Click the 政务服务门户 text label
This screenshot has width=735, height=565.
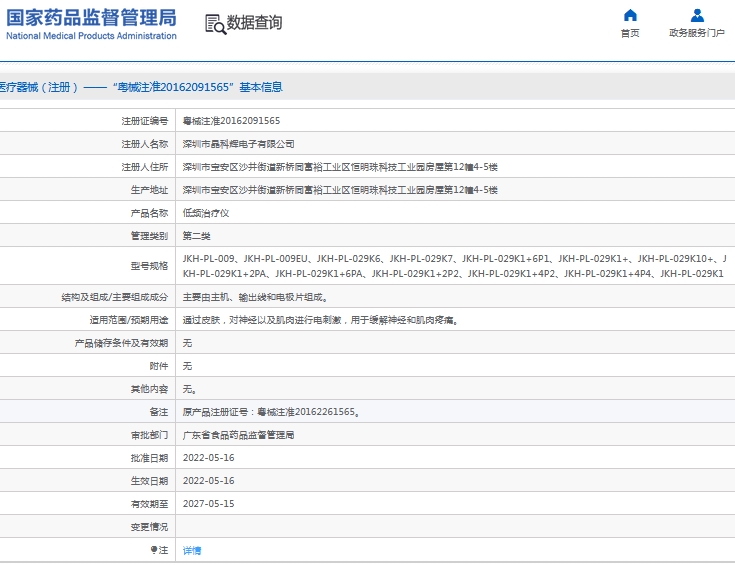coord(697,33)
